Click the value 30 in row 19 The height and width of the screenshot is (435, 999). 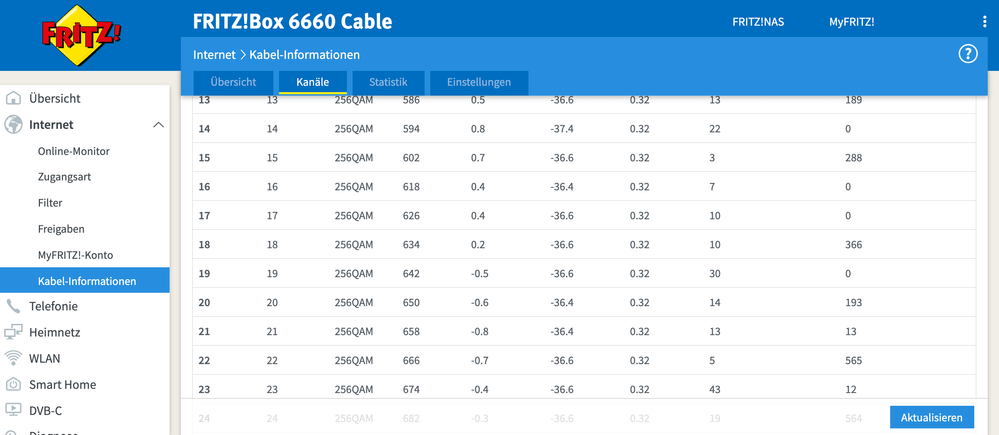[x=715, y=274]
